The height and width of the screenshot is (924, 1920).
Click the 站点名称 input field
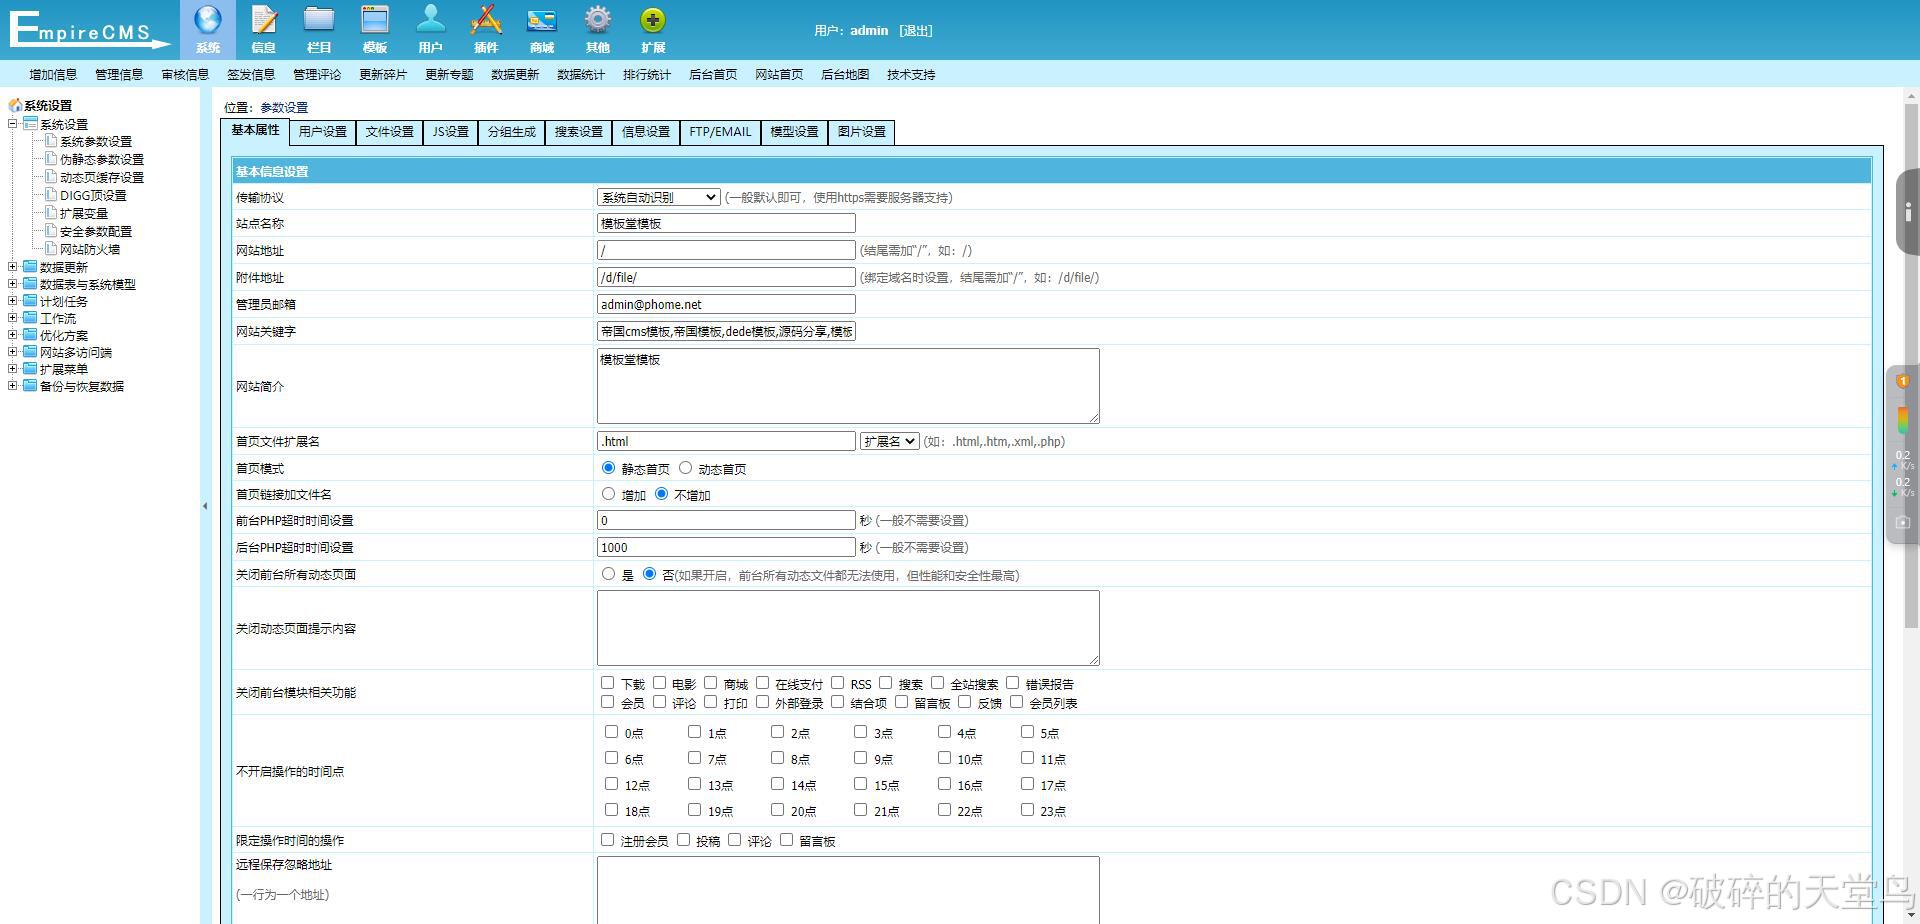tap(726, 224)
